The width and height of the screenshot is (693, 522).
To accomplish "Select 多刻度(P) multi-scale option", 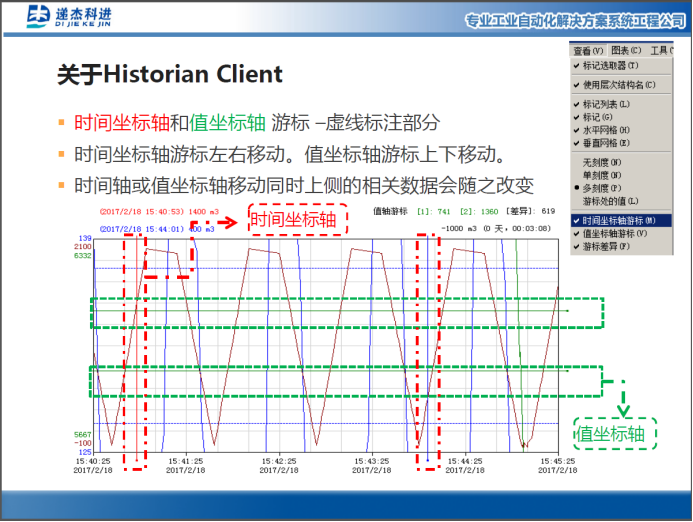I will pos(603,187).
